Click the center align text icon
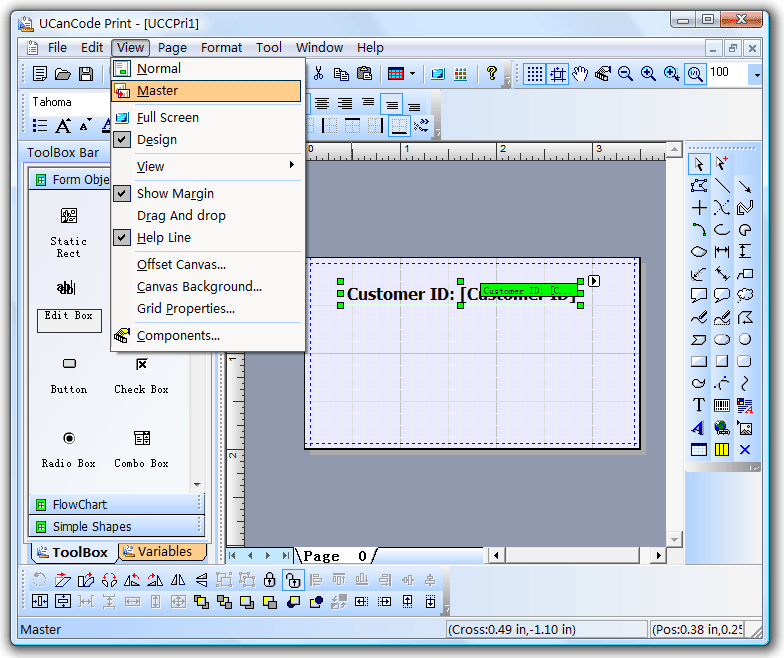Image resolution: width=784 pixels, height=658 pixels. point(322,104)
